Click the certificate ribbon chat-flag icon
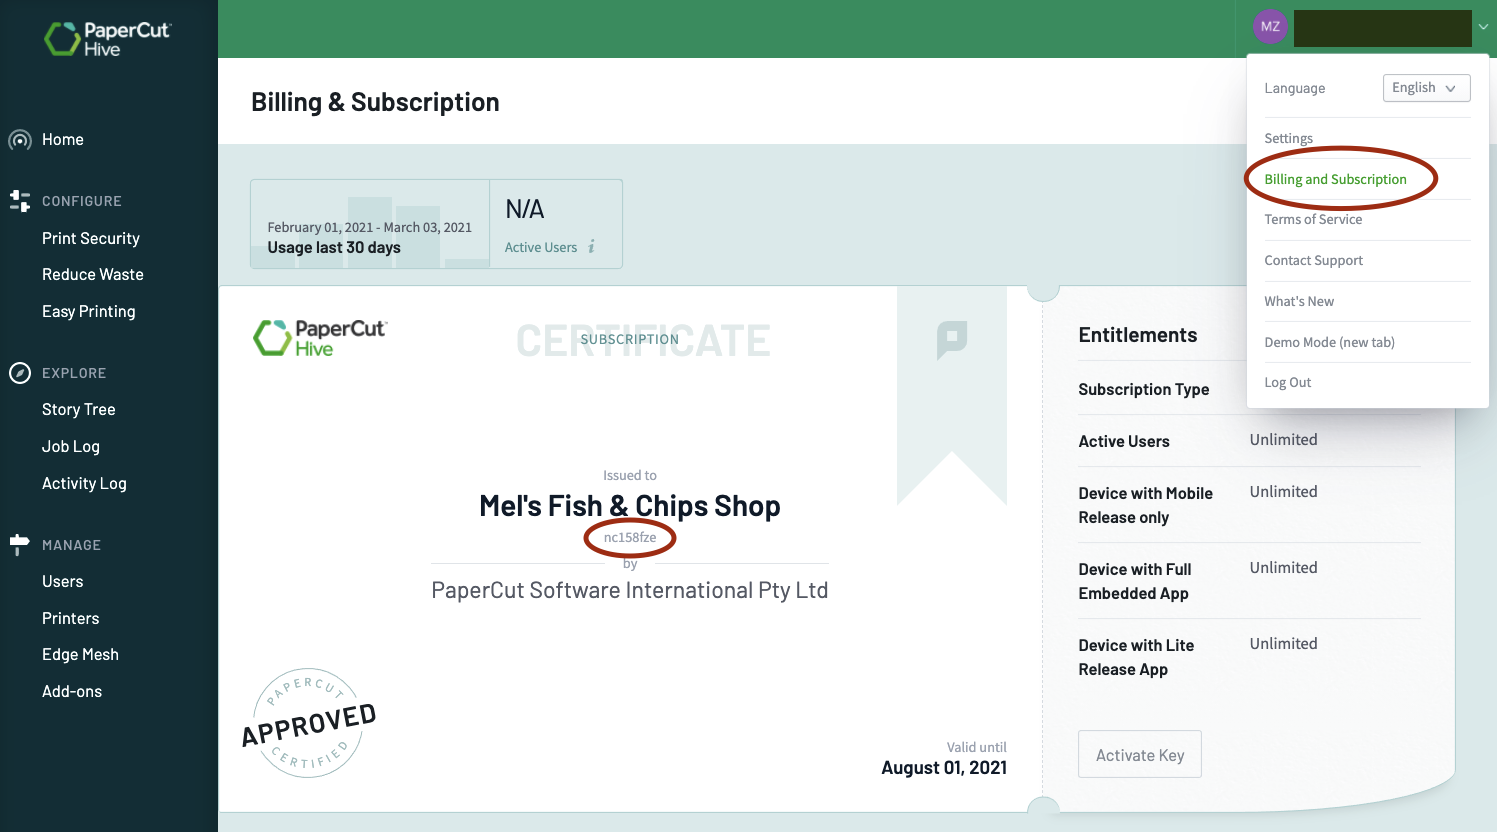Screen dimensions: 1497x832 (951, 340)
